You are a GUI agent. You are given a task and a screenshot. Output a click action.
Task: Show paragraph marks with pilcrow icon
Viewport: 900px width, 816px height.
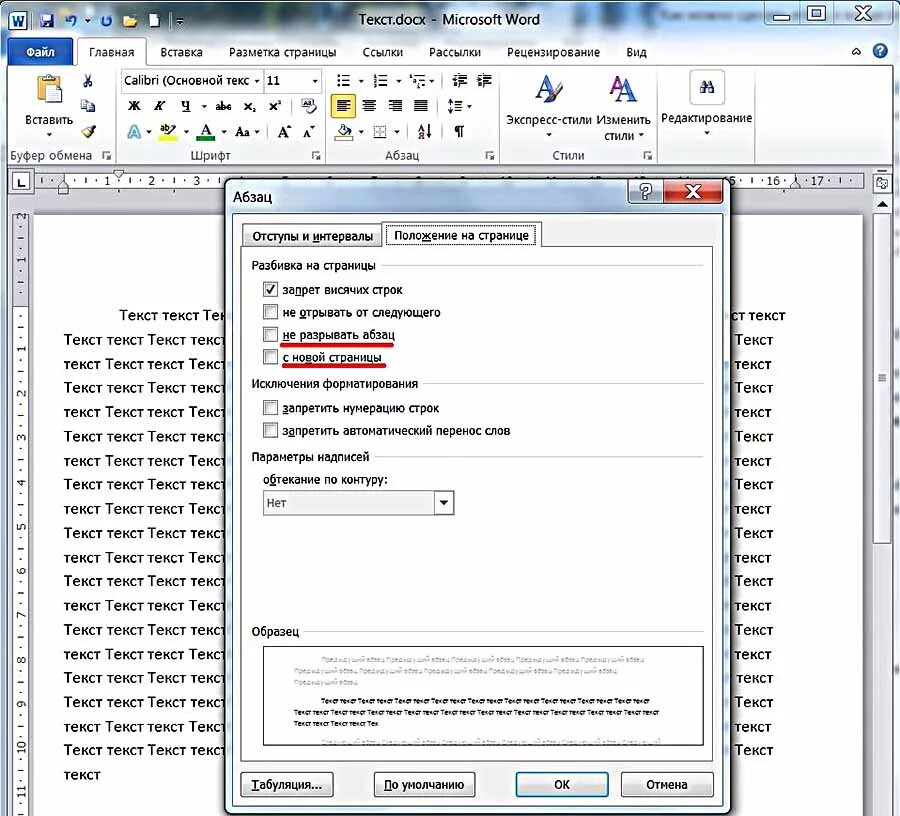pos(459,132)
